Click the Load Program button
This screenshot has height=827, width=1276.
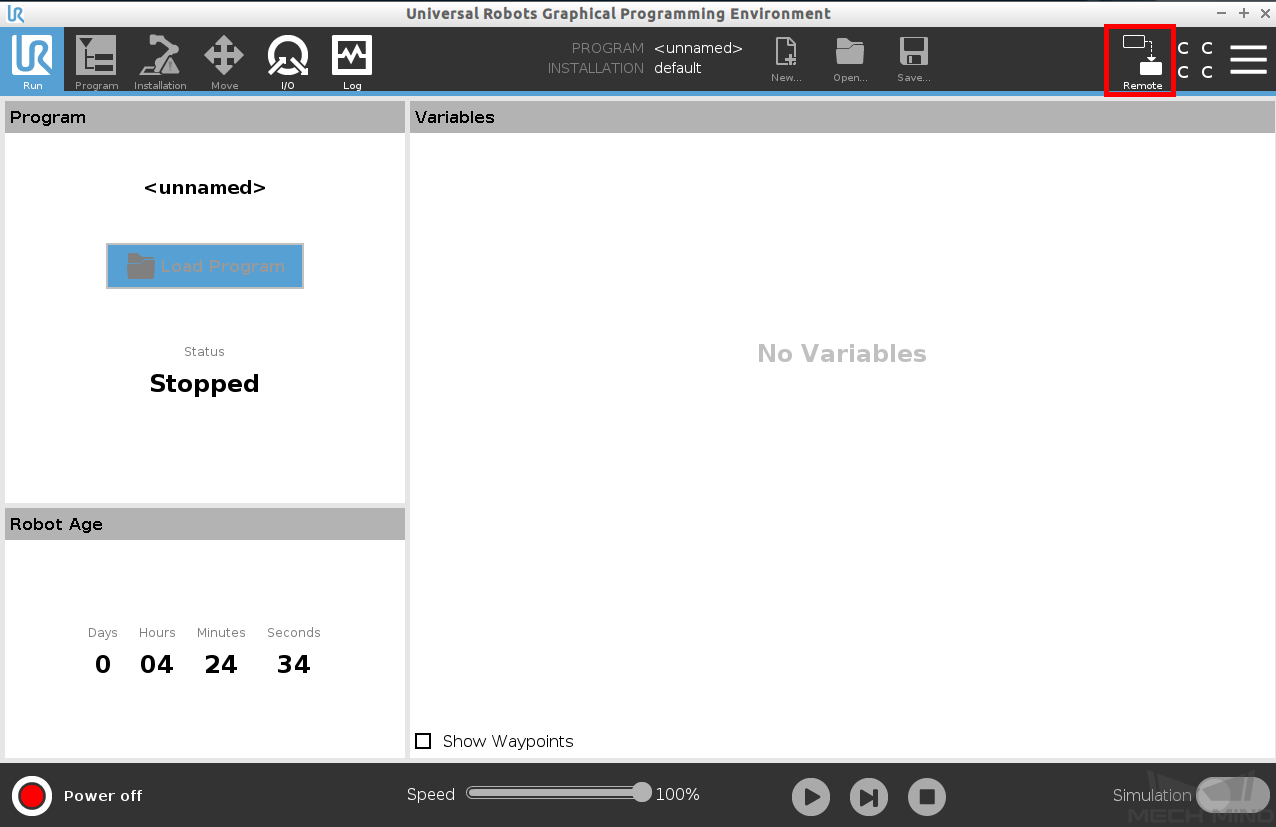tap(205, 266)
